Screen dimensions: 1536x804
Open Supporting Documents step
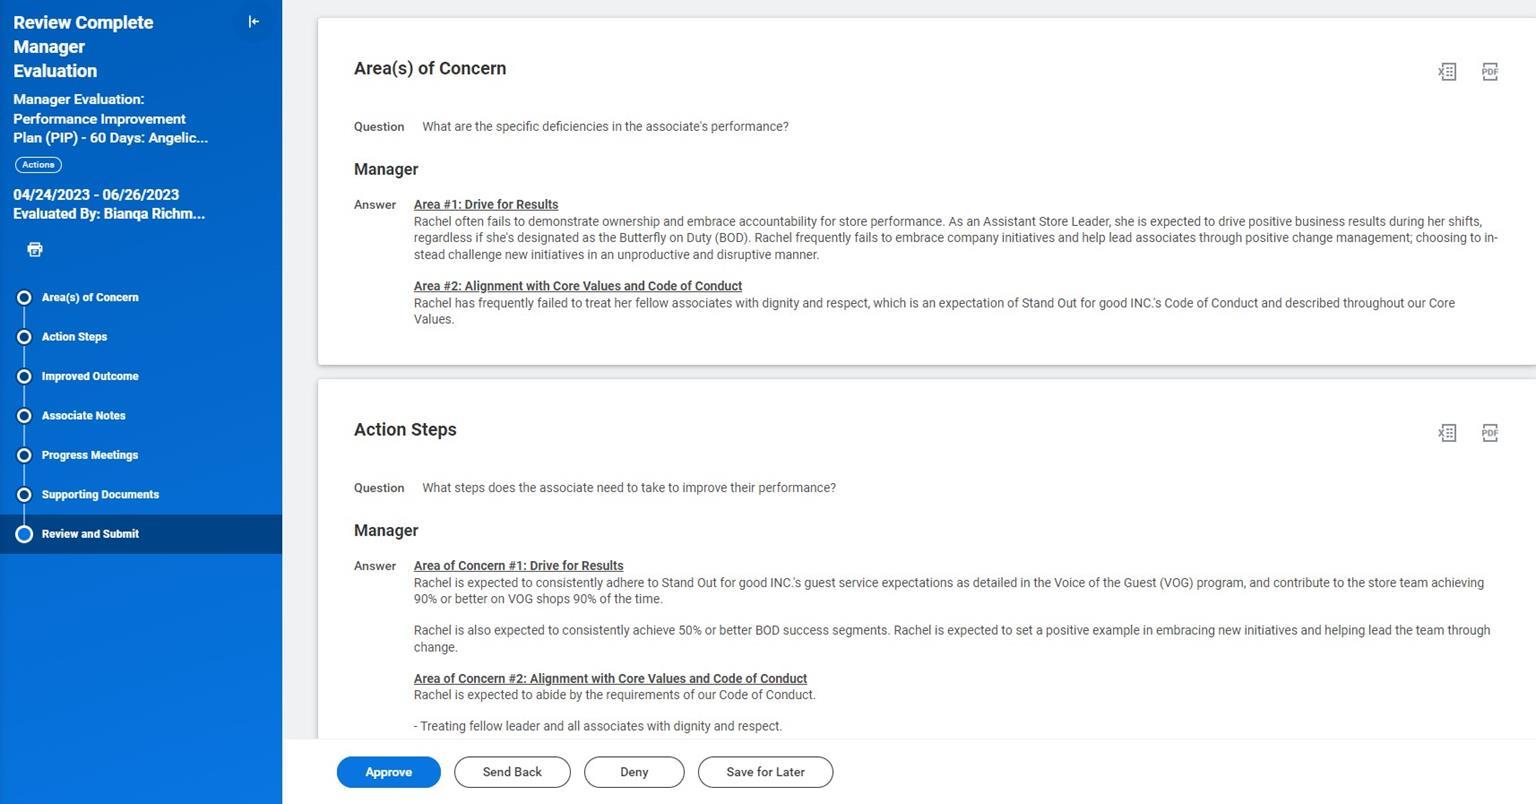point(100,494)
